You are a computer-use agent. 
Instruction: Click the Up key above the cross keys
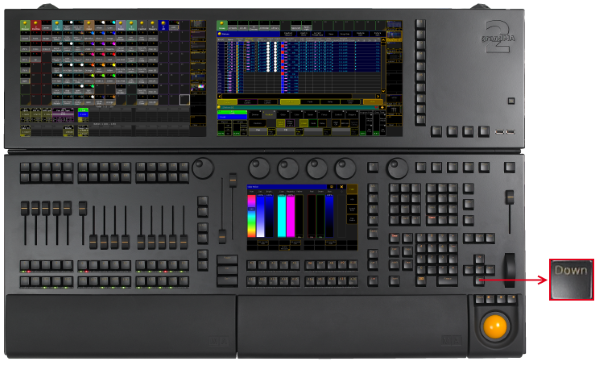[x=479, y=259]
